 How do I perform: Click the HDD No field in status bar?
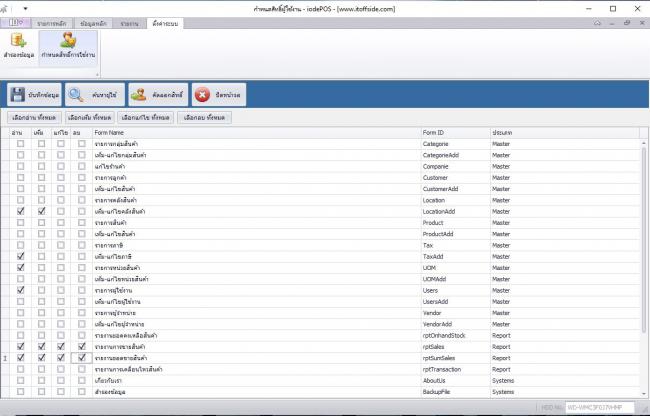click(x=600, y=408)
